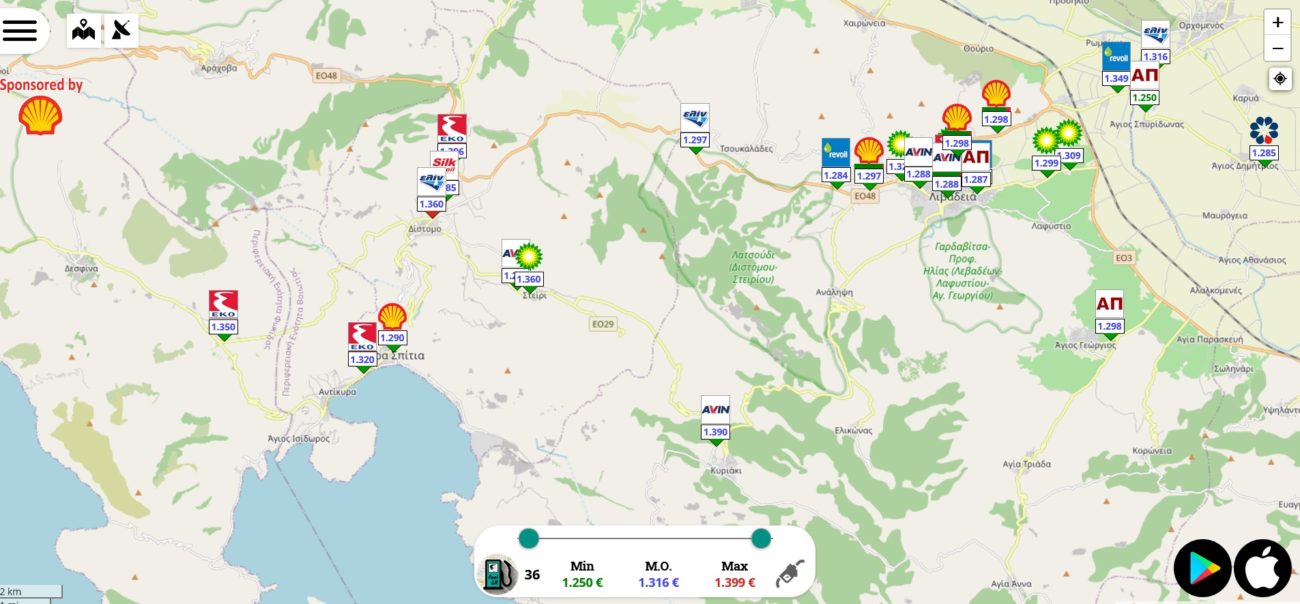
Task: Select the BP station priced 1.309
Action: point(1069,142)
